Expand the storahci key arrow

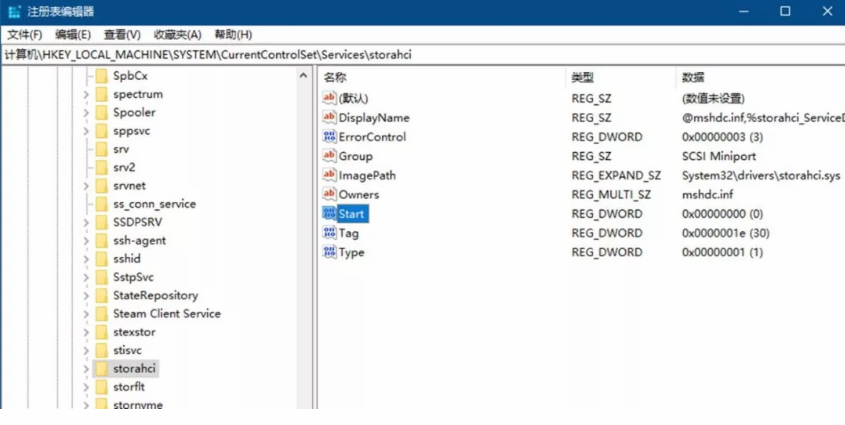pyautogui.click(x=86, y=369)
